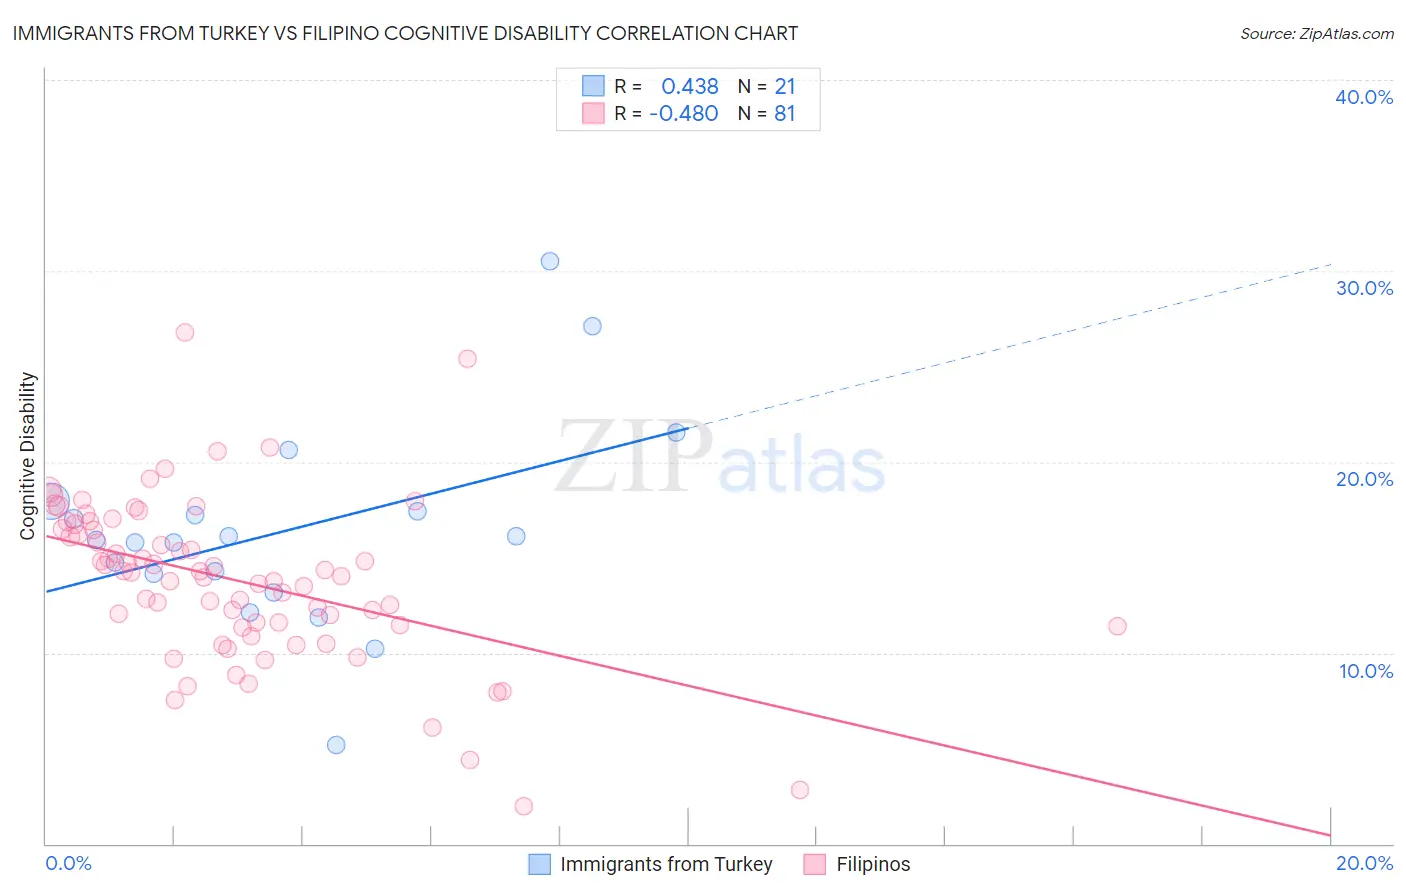Select the highest blue point near 30%
This screenshot has height=892, width=1406.
pyautogui.click(x=550, y=261)
